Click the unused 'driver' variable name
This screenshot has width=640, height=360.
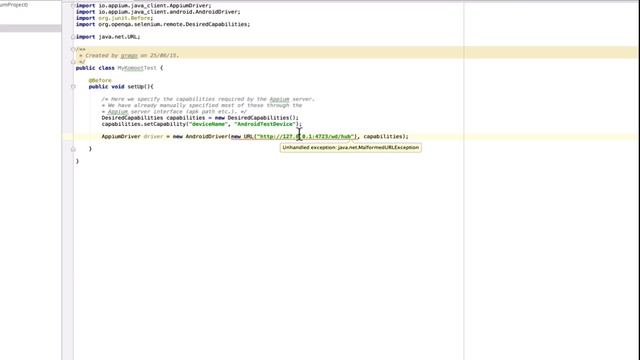coord(153,136)
